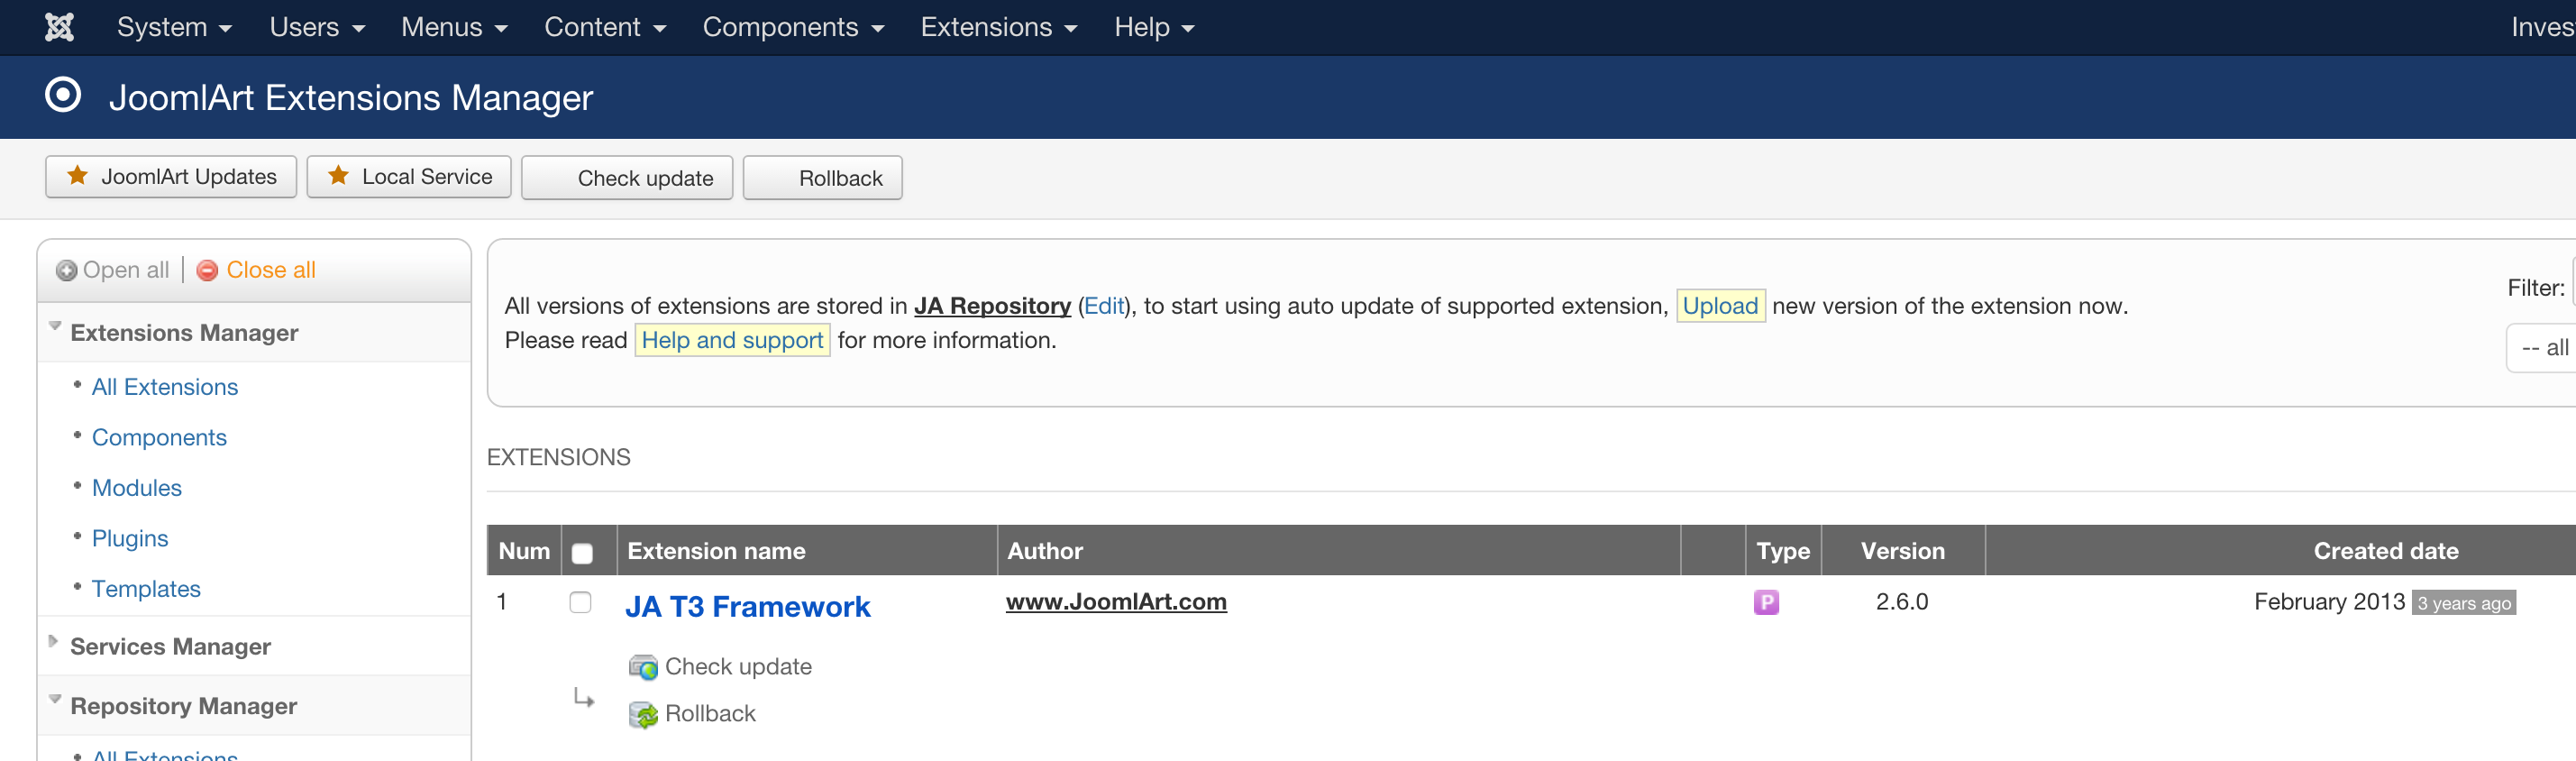Click the Open all plus icon
This screenshot has width=2576, height=761.
(x=66, y=270)
